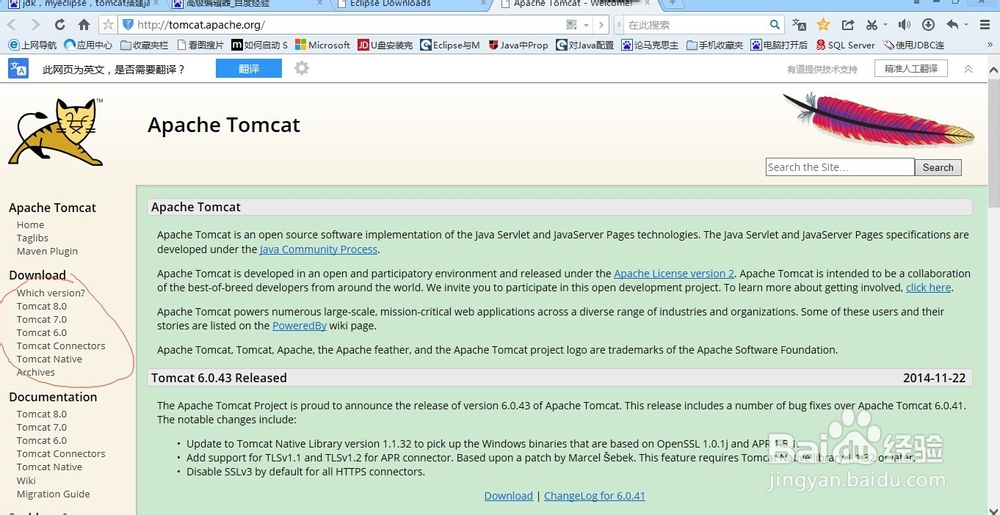Reload the Tomcat page

pyautogui.click(x=60, y=25)
